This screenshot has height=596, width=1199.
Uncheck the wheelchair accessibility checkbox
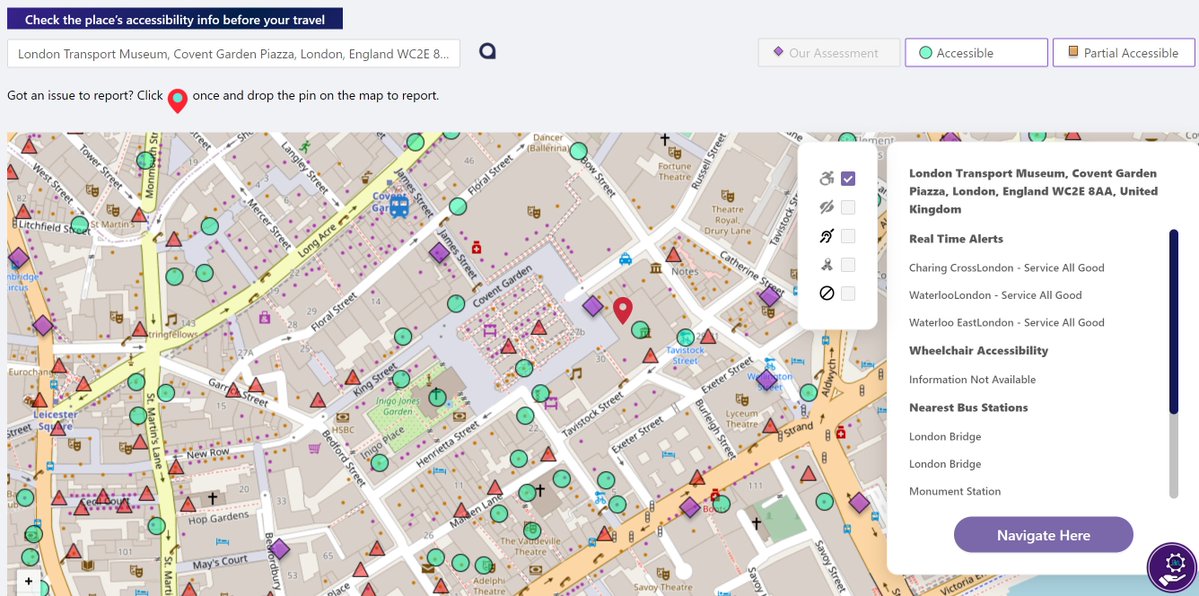[x=847, y=178]
